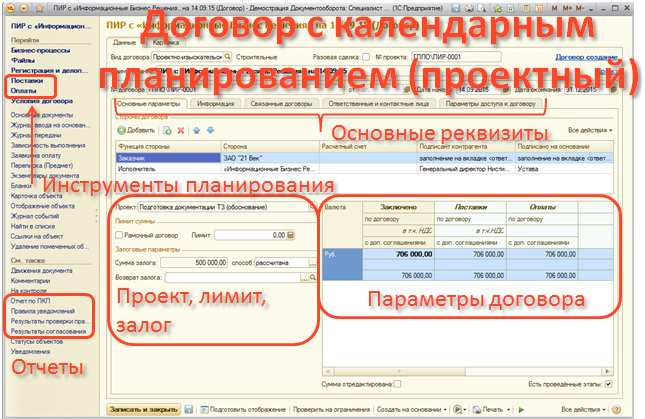Click the green Добавить plus icon
The width and height of the screenshot is (645, 419).
pos(123,130)
